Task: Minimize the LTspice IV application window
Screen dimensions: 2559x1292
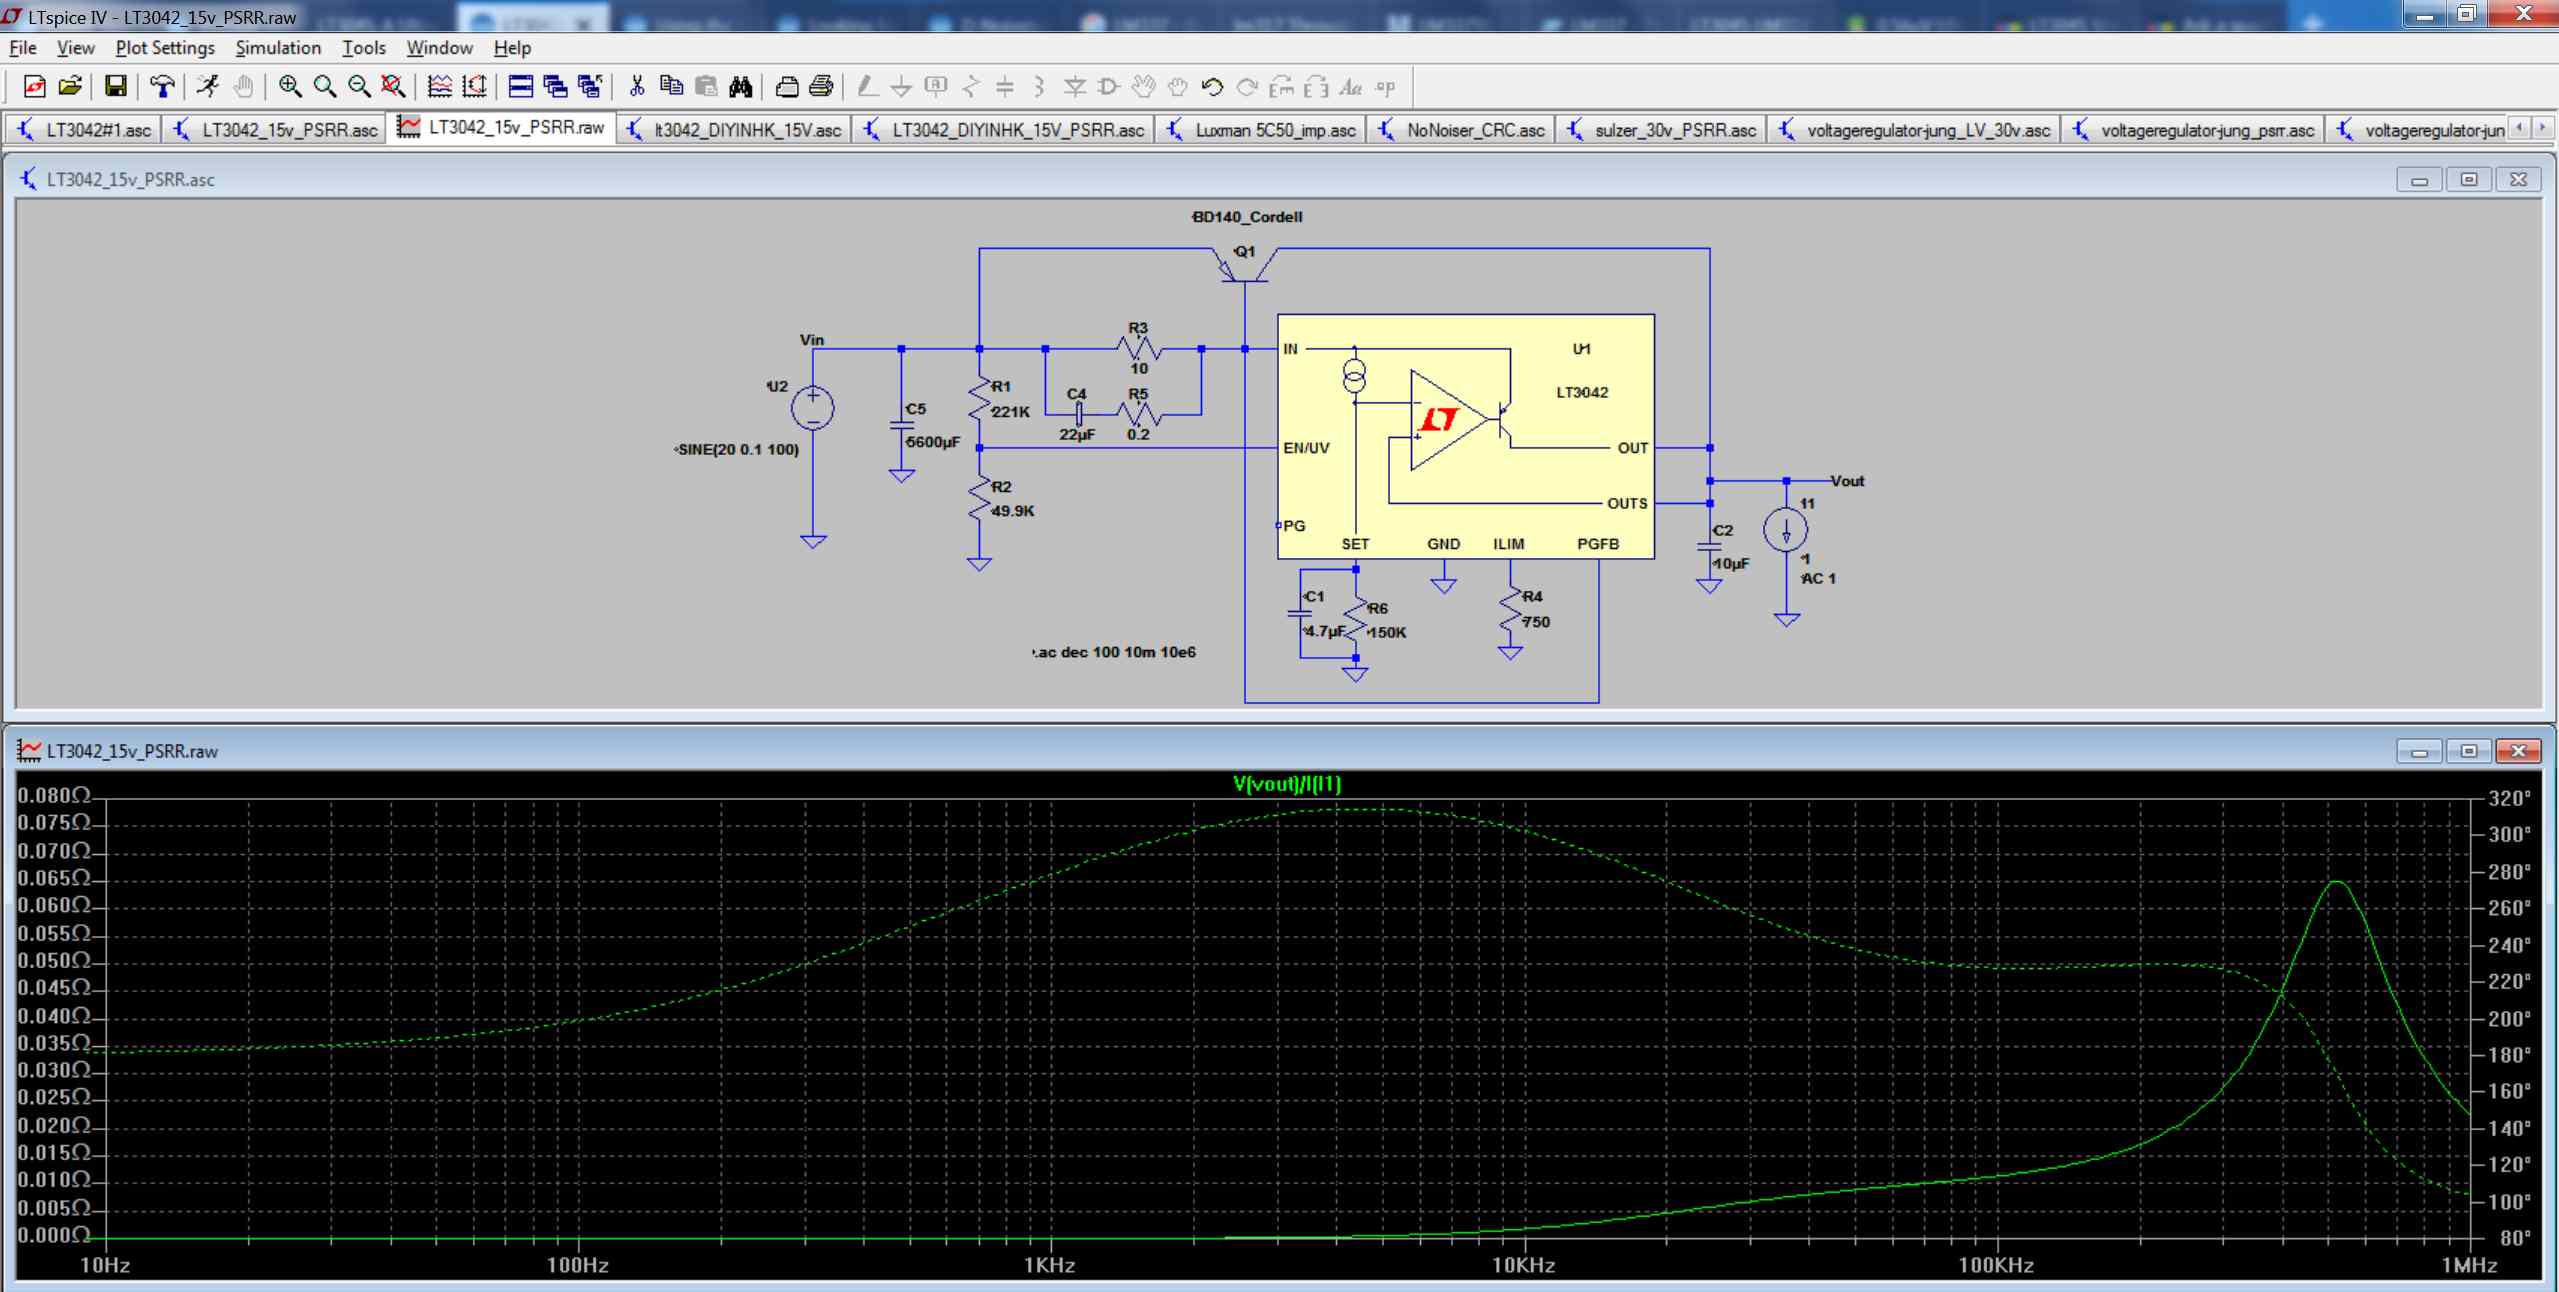Action: (2425, 15)
